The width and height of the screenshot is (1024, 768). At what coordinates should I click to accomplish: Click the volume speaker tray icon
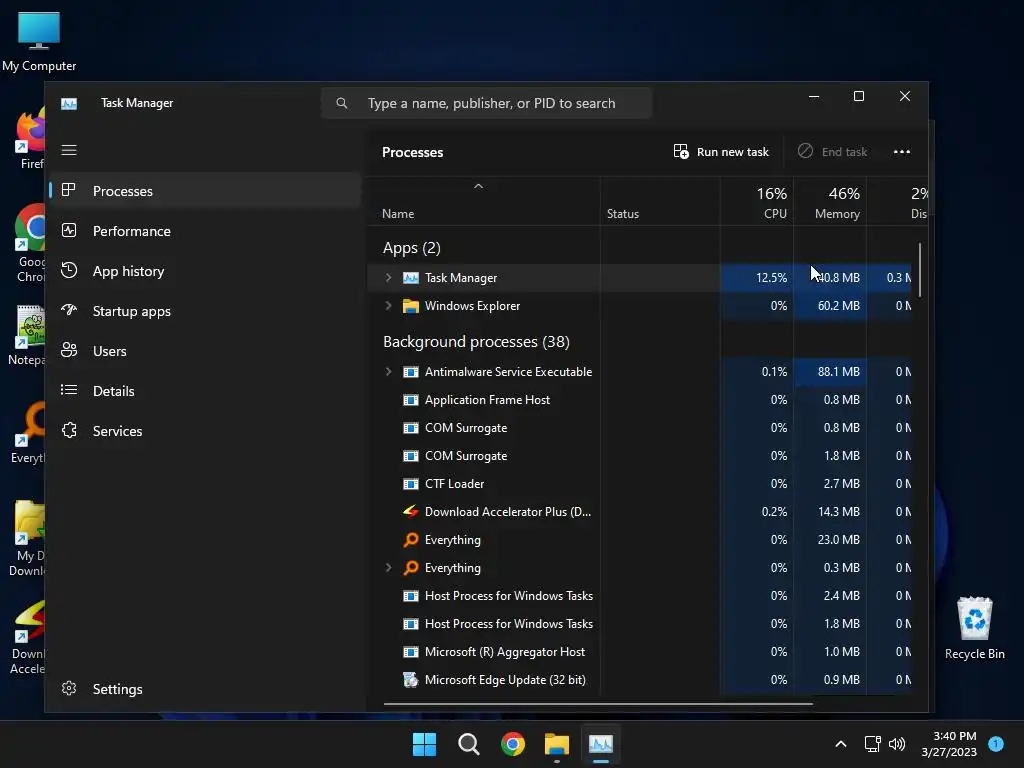coord(897,744)
